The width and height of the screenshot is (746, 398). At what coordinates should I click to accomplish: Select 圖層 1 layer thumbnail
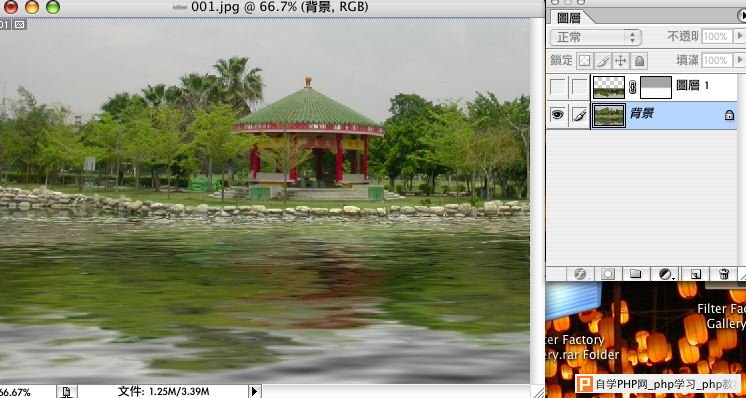coord(609,87)
